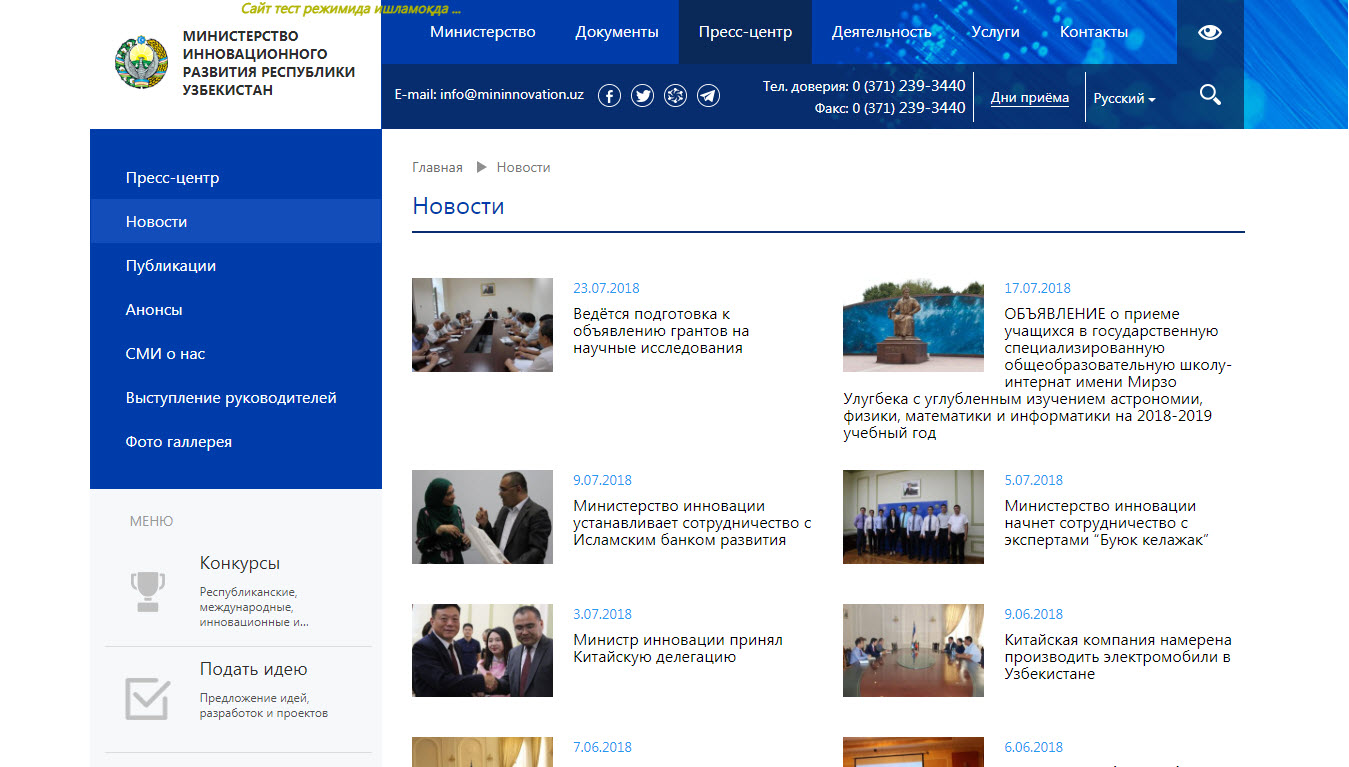Go to Фото галлерея in sidebar
Viewport: 1349px width, 767px height.
point(179,442)
